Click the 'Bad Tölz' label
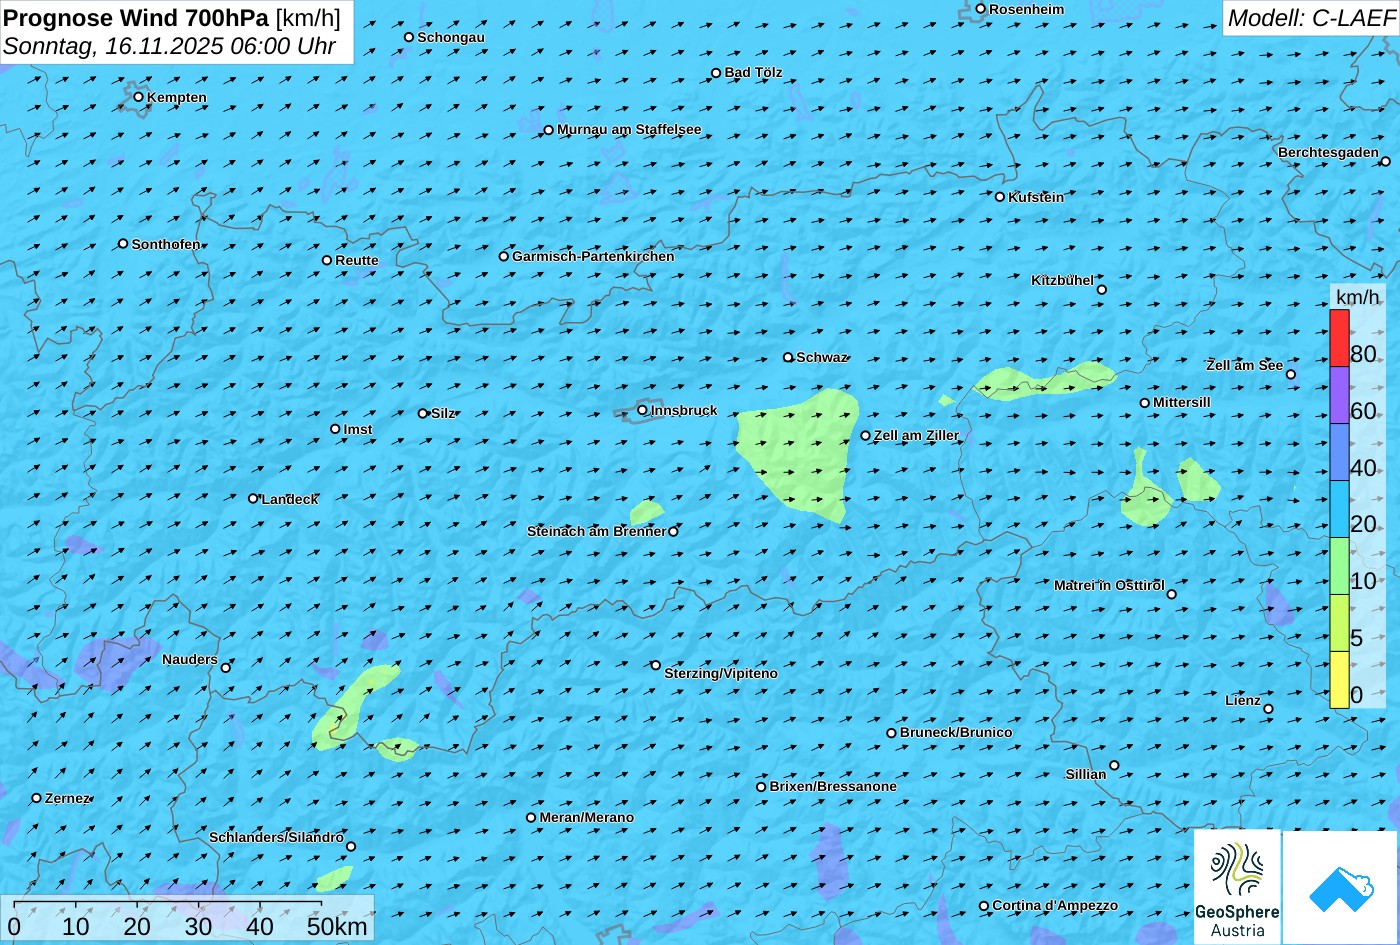1400x945 pixels. (753, 72)
